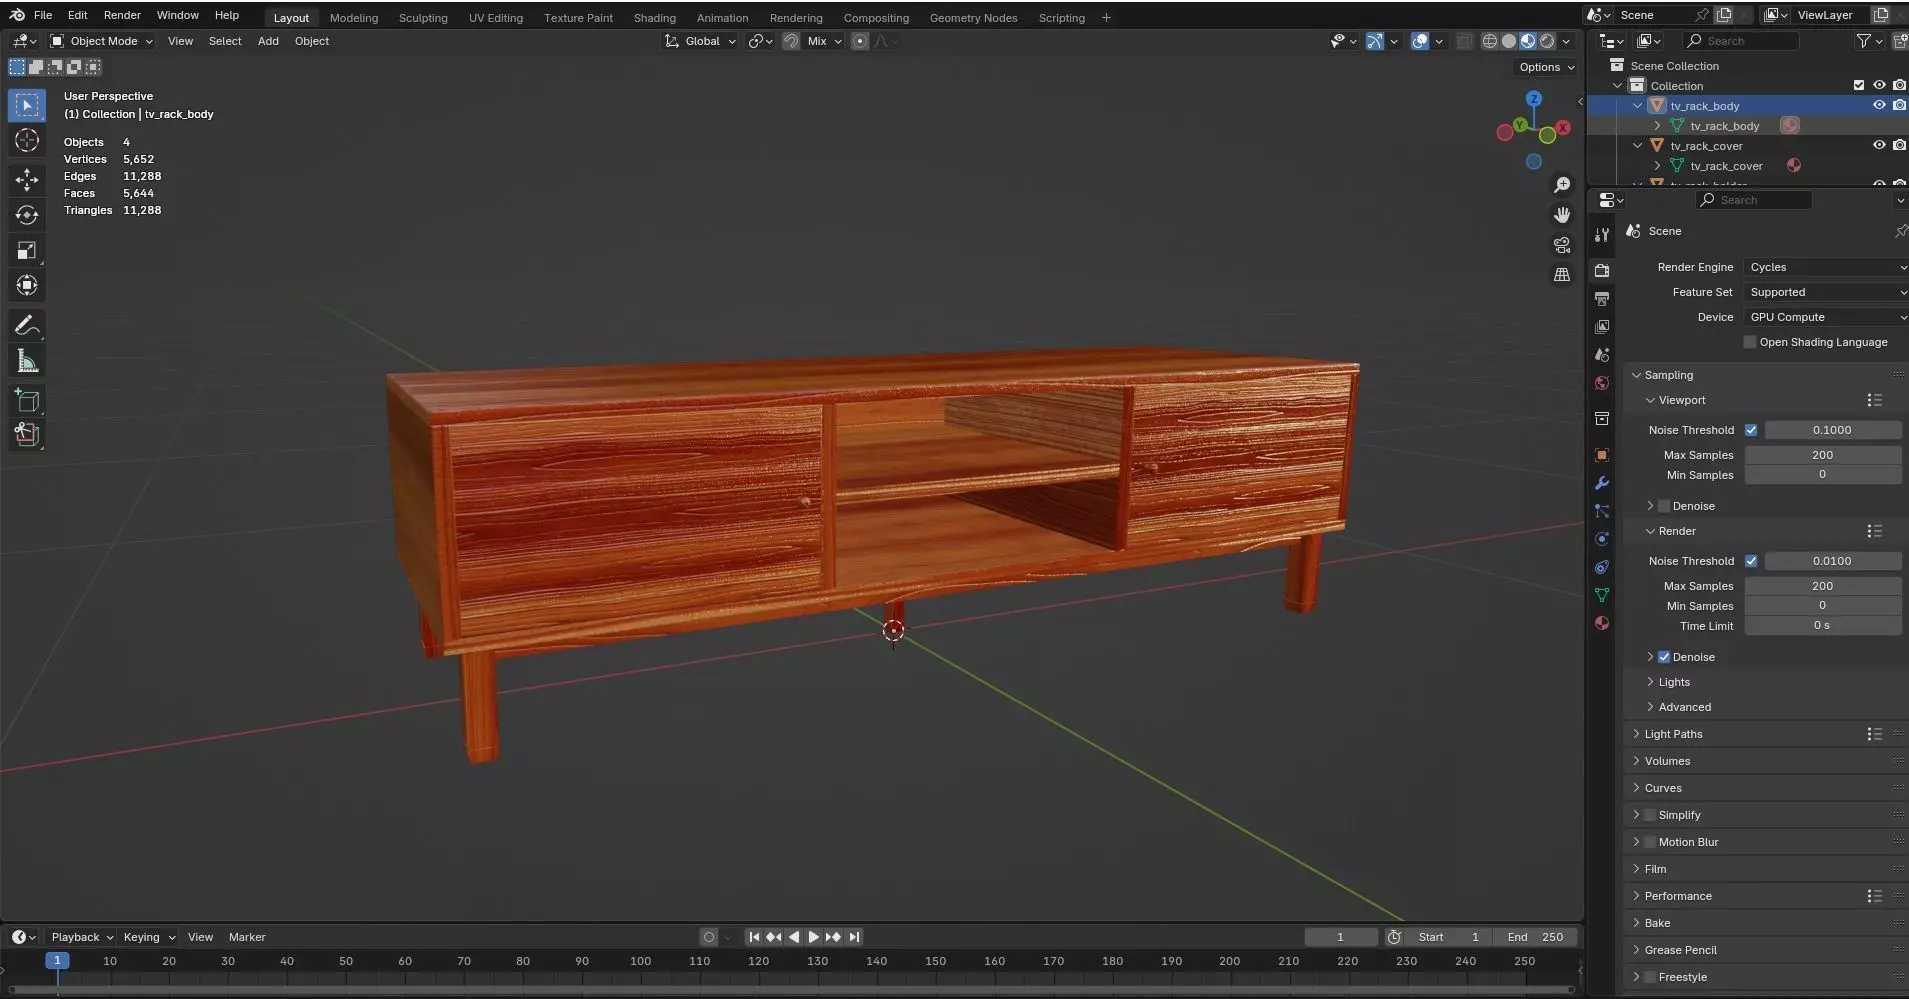Hide tv_rack_cover in viewport

click(1879, 145)
